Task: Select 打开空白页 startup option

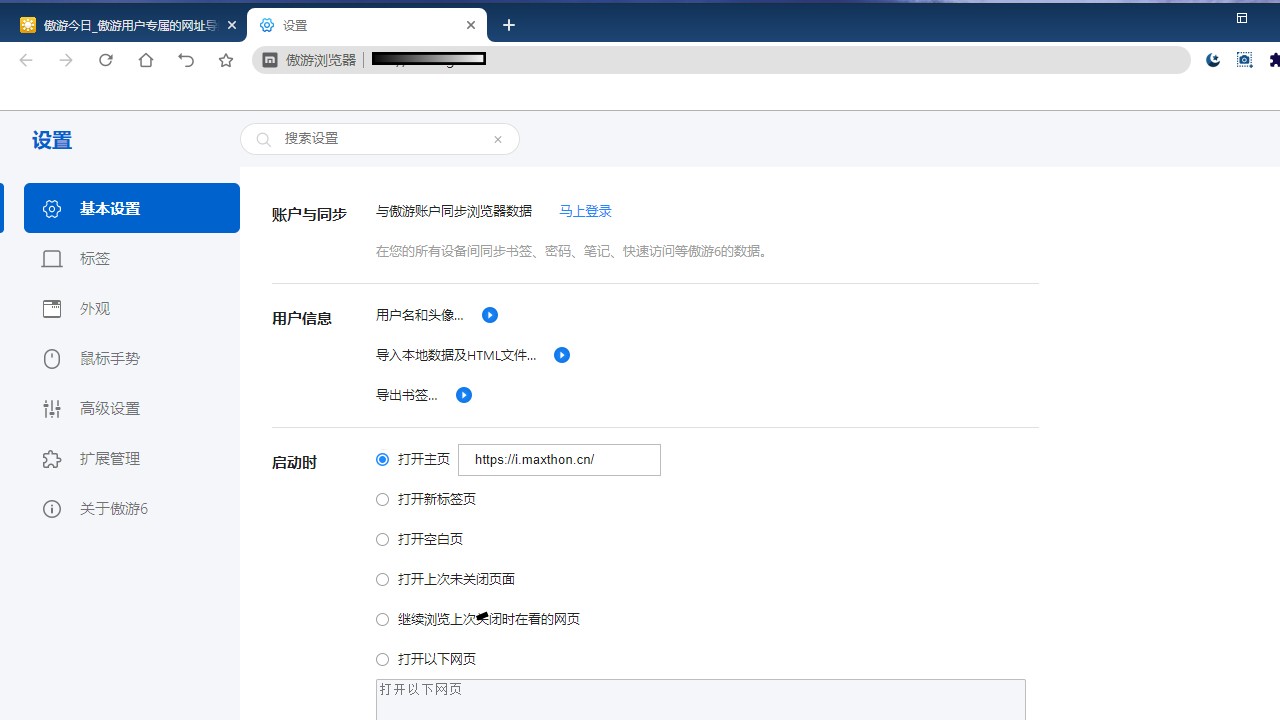Action: [x=382, y=539]
